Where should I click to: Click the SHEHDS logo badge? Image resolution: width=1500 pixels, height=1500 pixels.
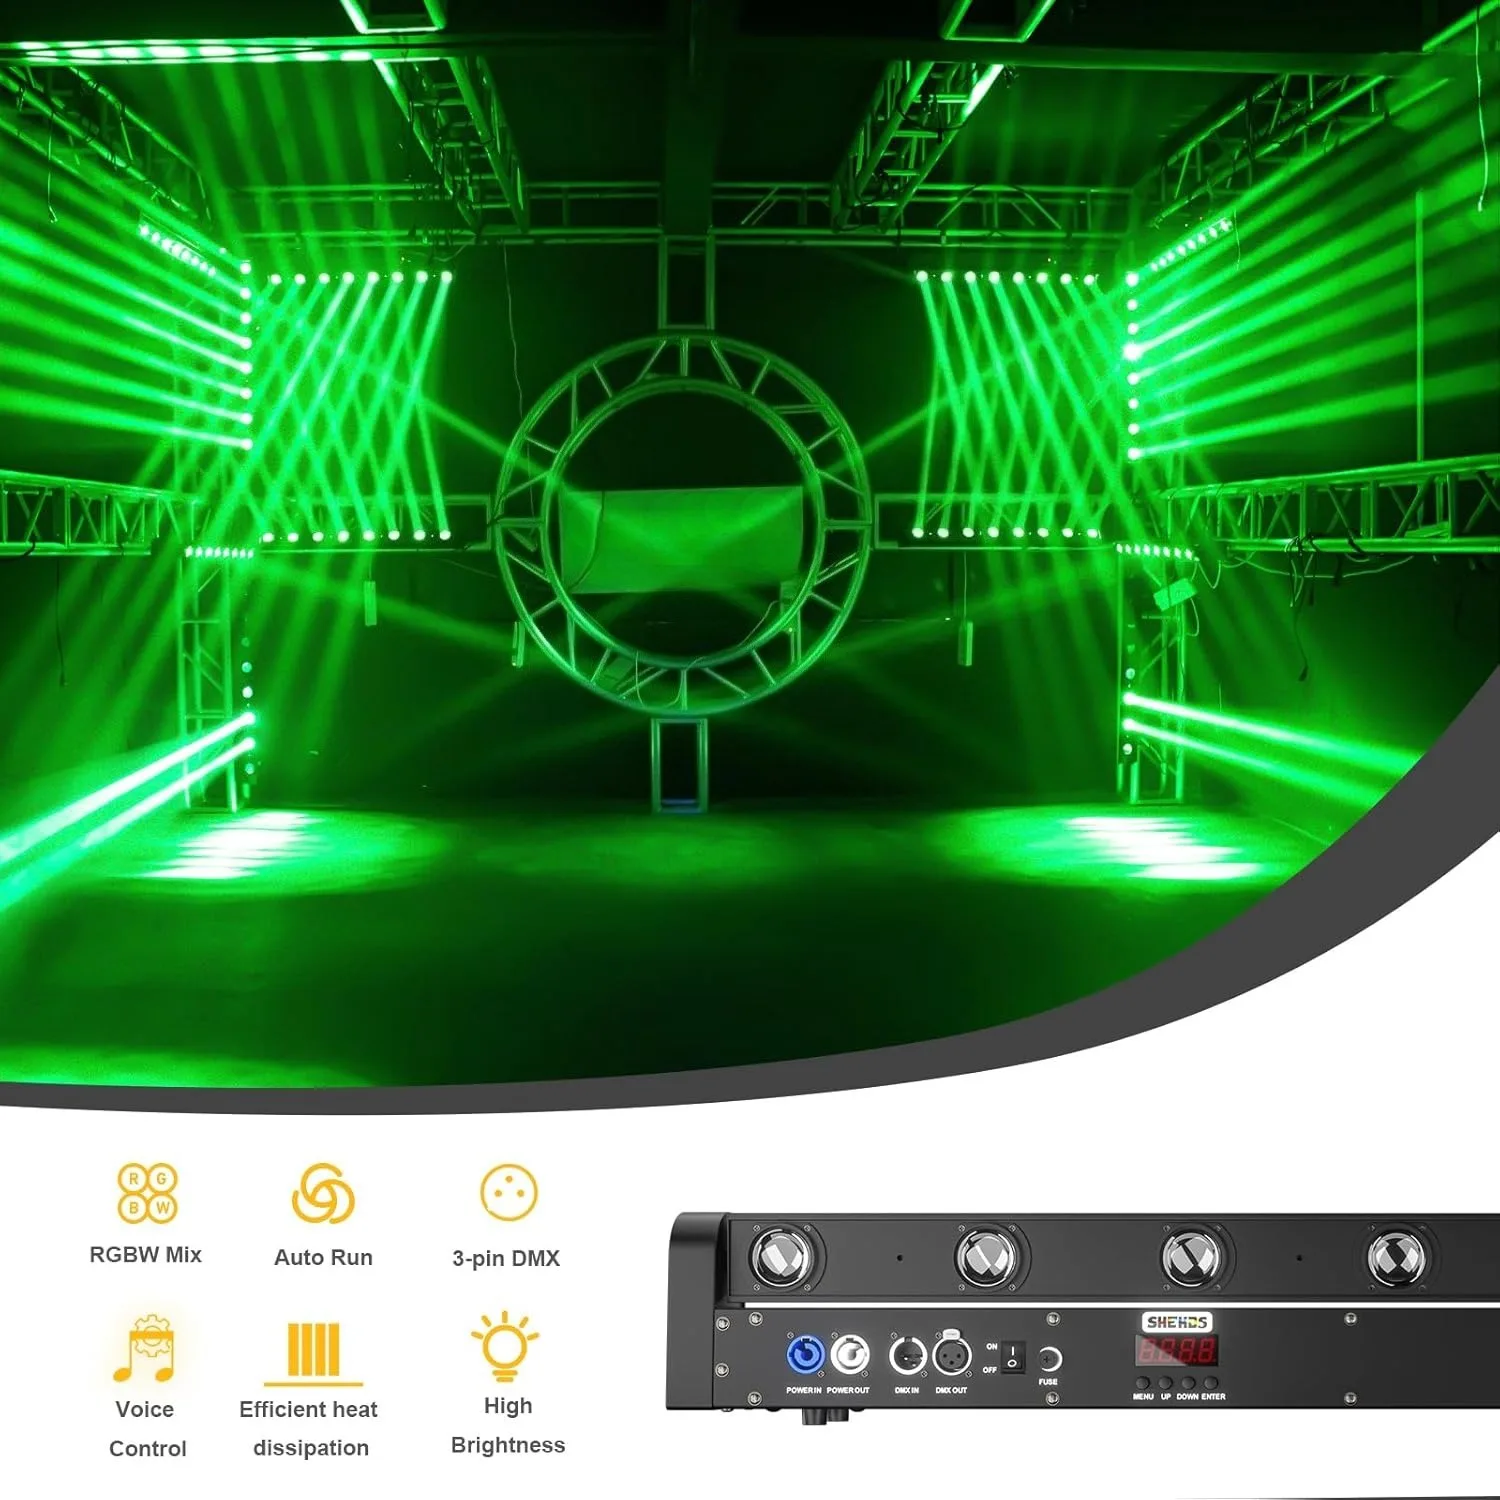tap(1177, 1322)
